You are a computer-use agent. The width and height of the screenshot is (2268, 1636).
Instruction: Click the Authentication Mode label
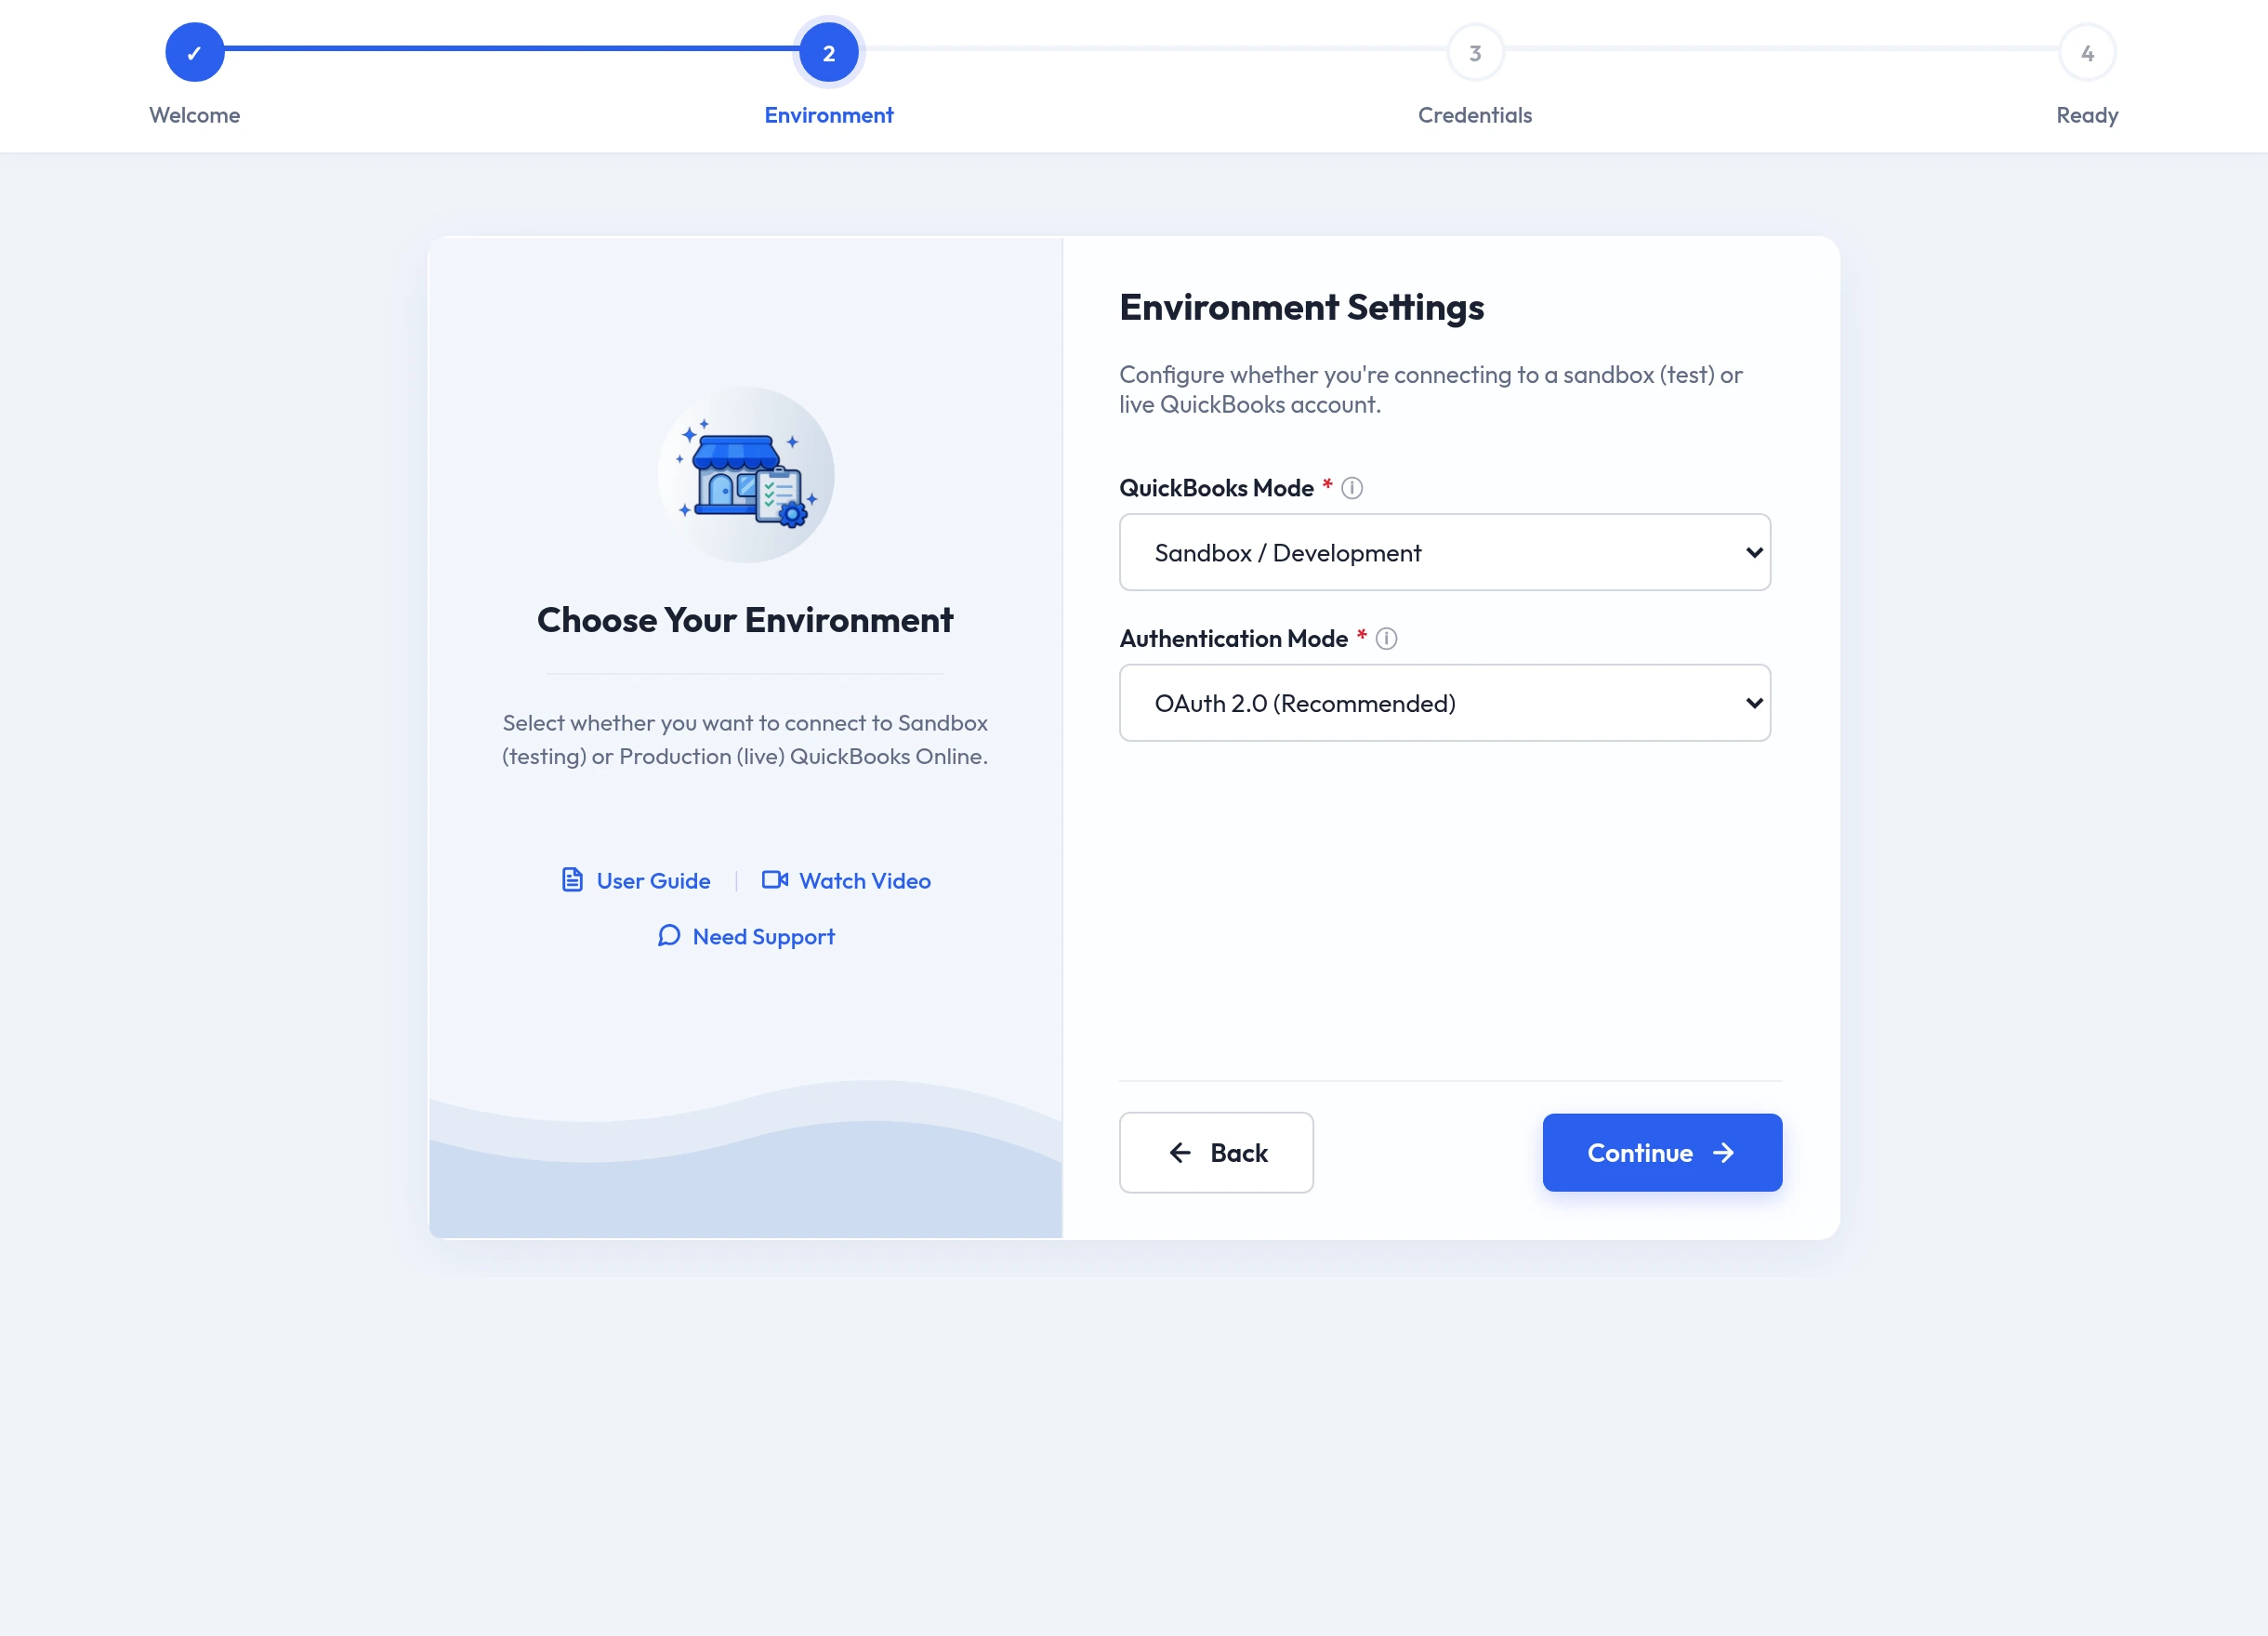[x=1233, y=638]
